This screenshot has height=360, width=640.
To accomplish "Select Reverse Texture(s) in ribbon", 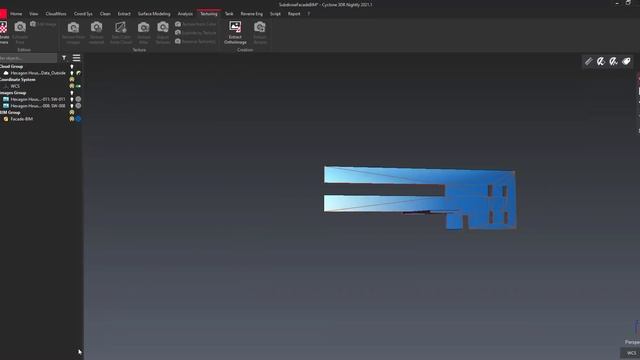I will tap(196, 41).
